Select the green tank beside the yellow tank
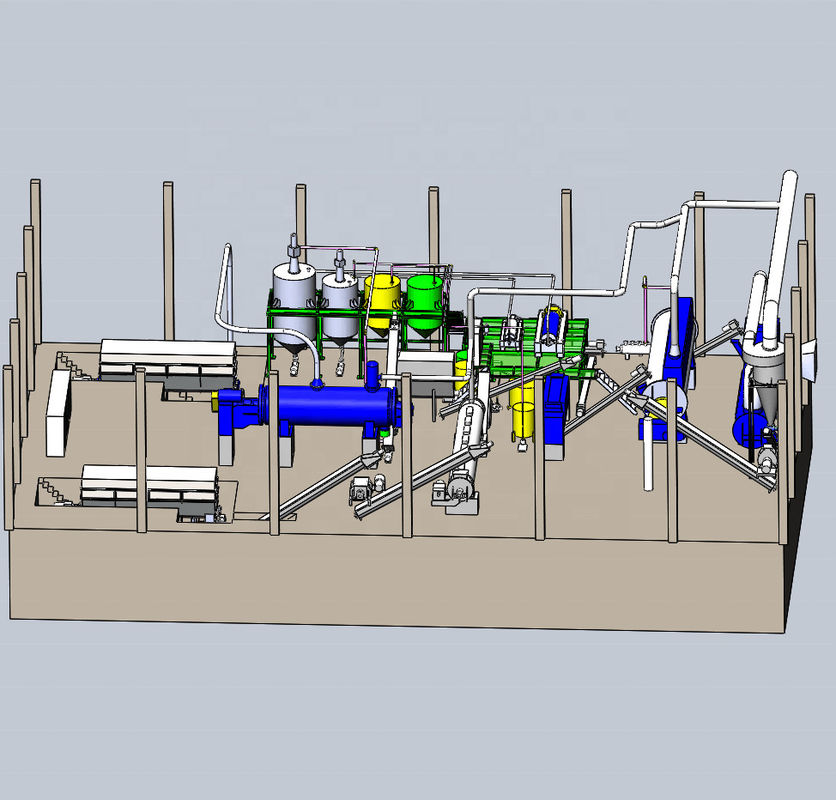 pos(425,306)
